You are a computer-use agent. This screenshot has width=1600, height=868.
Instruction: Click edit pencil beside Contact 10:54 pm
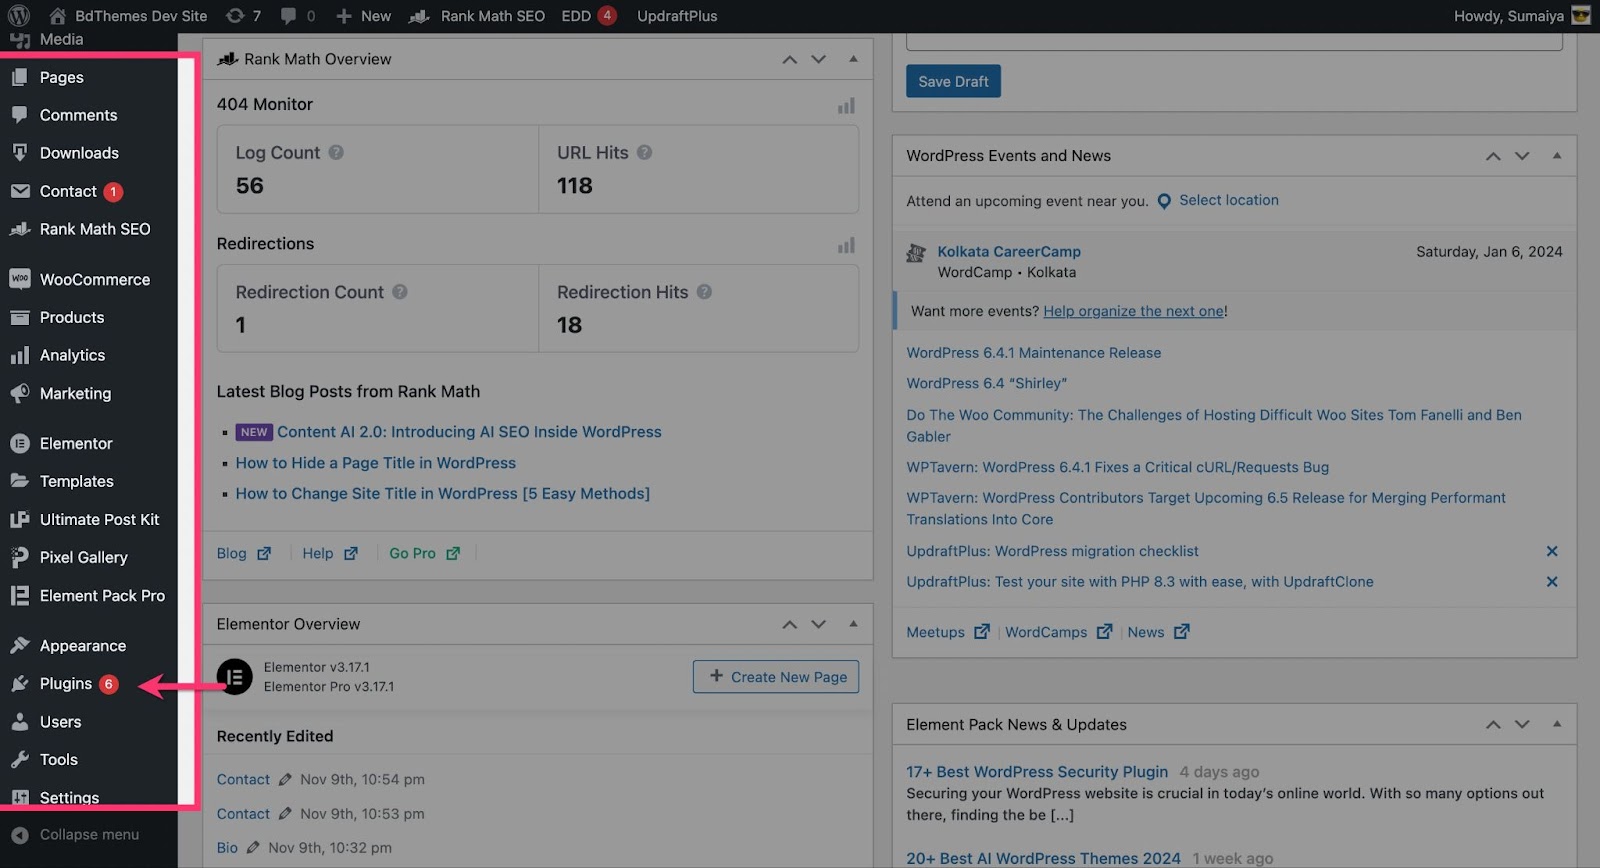click(x=285, y=780)
